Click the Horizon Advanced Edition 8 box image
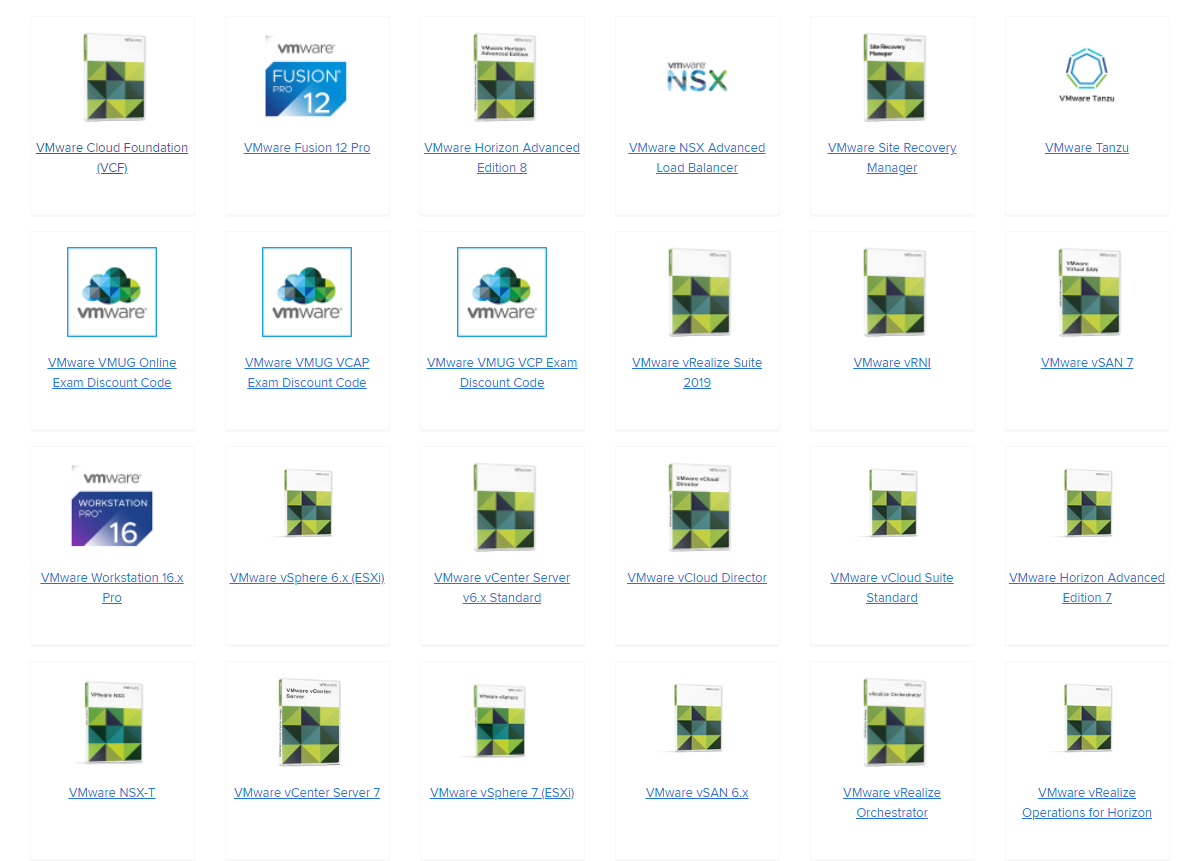Screen dimensions: 1181x861 [504, 77]
